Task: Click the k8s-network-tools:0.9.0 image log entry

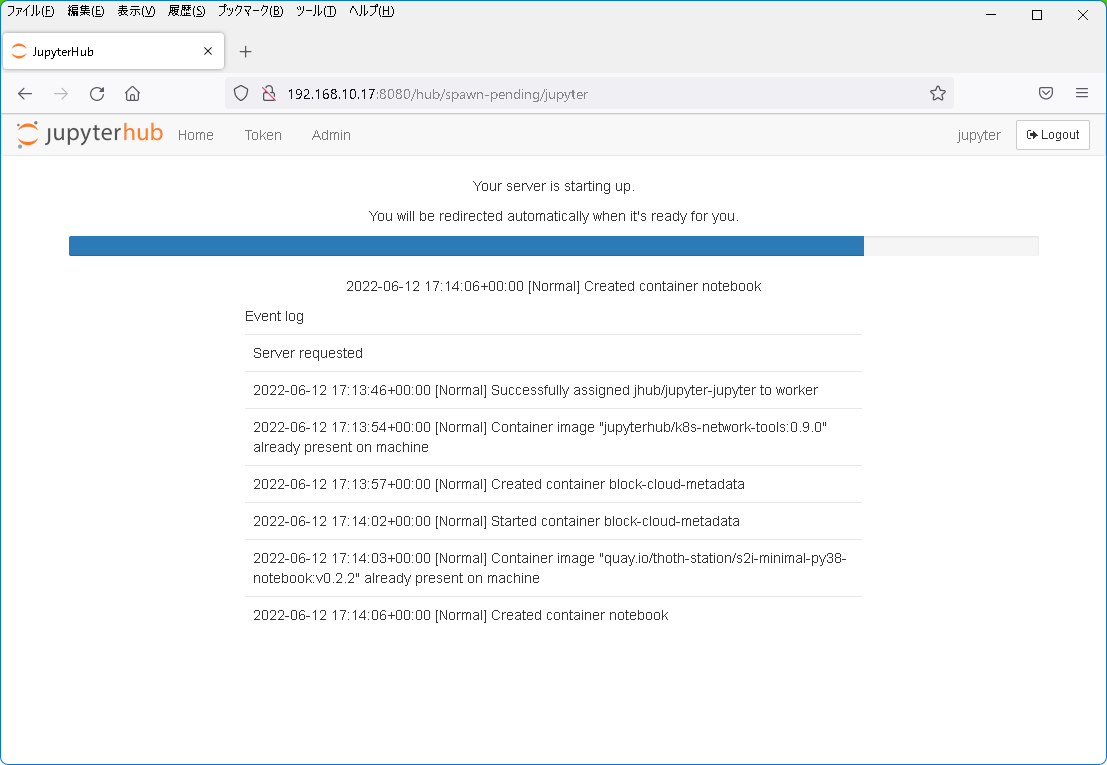Action: [554, 437]
